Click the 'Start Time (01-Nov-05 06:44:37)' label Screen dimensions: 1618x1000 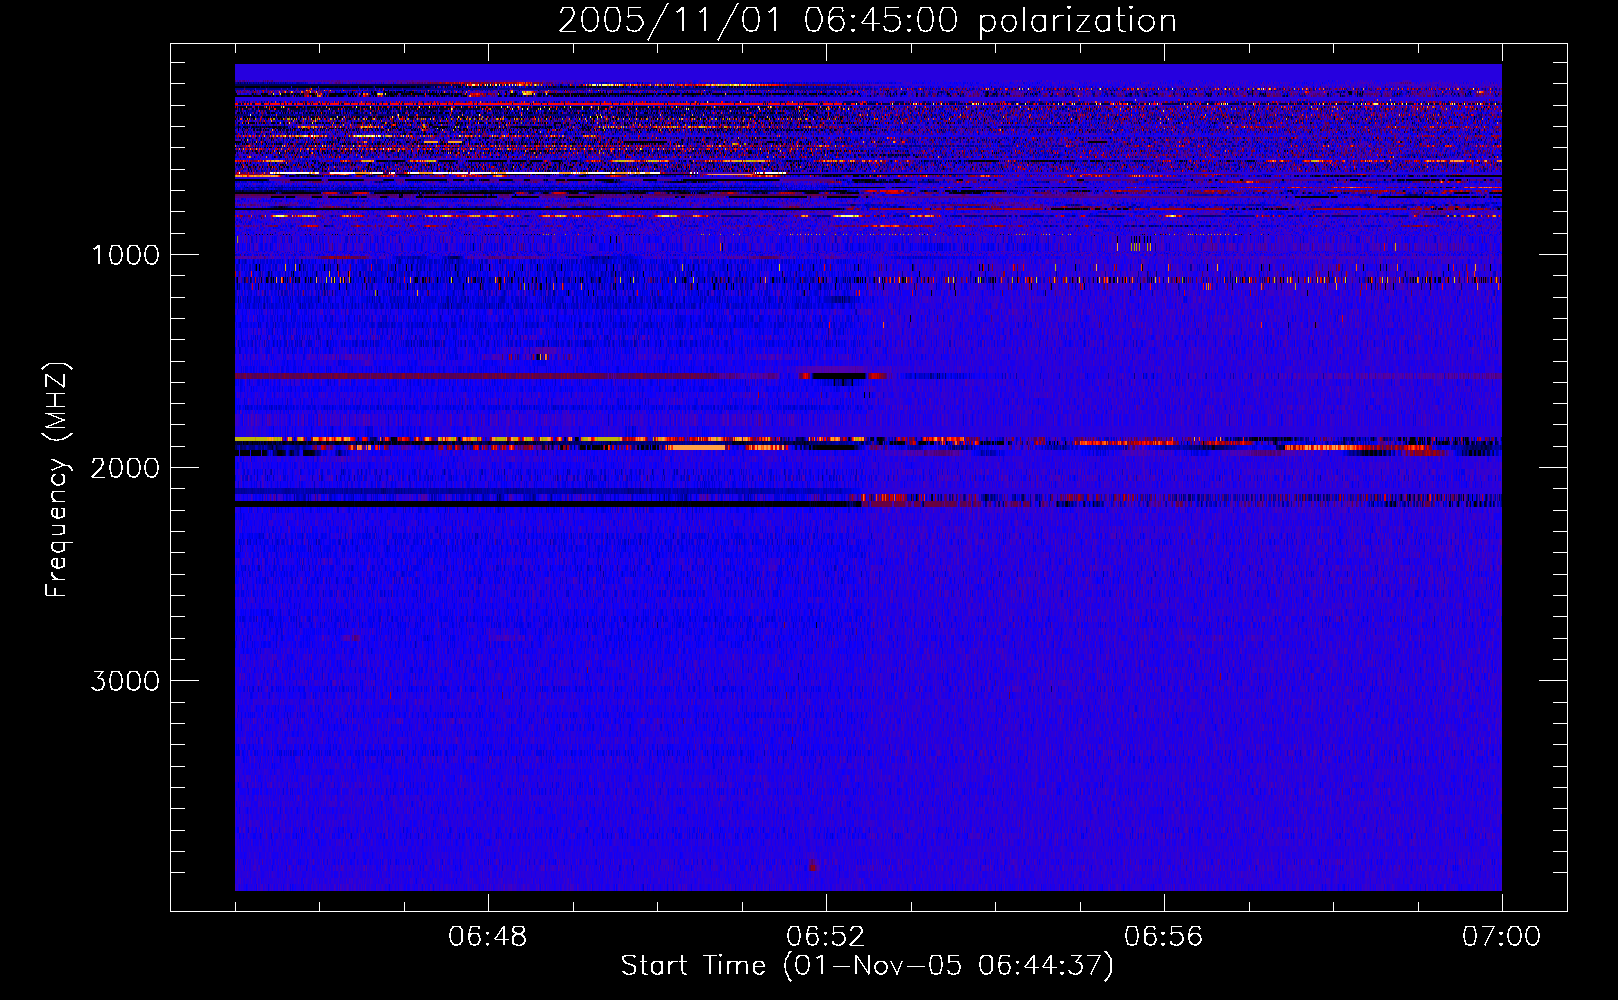[867, 966]
